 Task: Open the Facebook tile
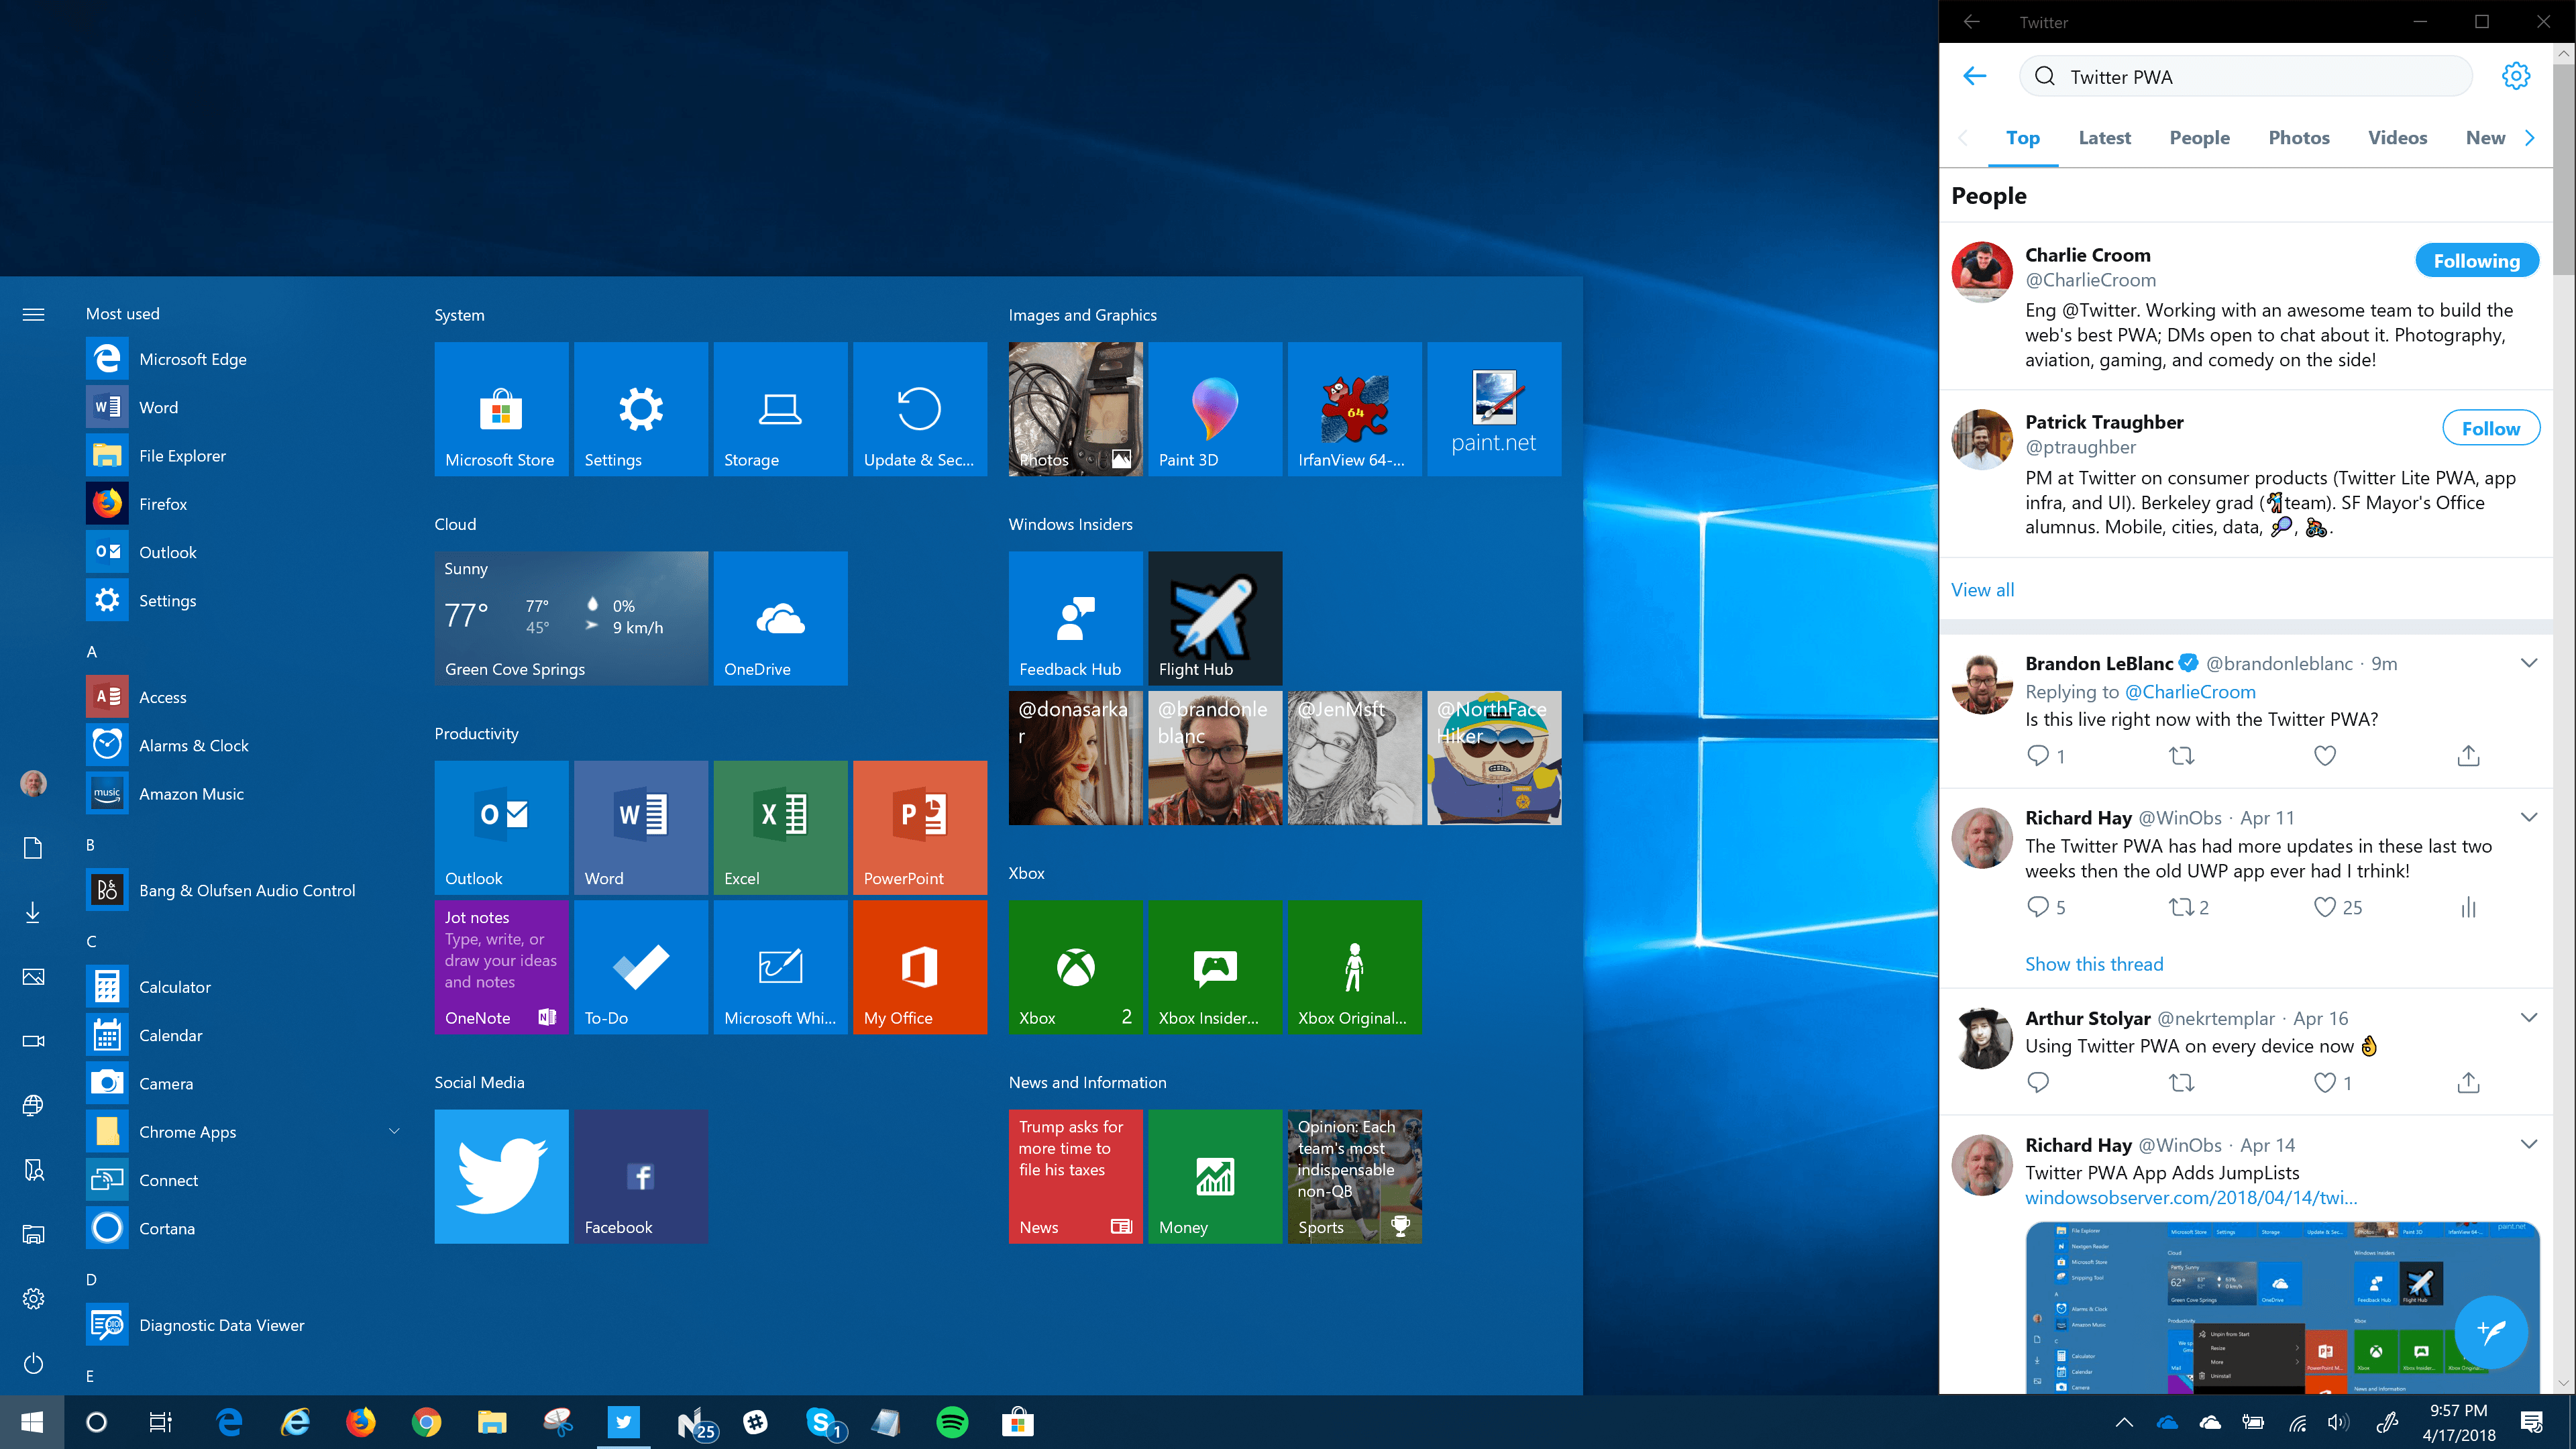click(x=640, y=1176)
